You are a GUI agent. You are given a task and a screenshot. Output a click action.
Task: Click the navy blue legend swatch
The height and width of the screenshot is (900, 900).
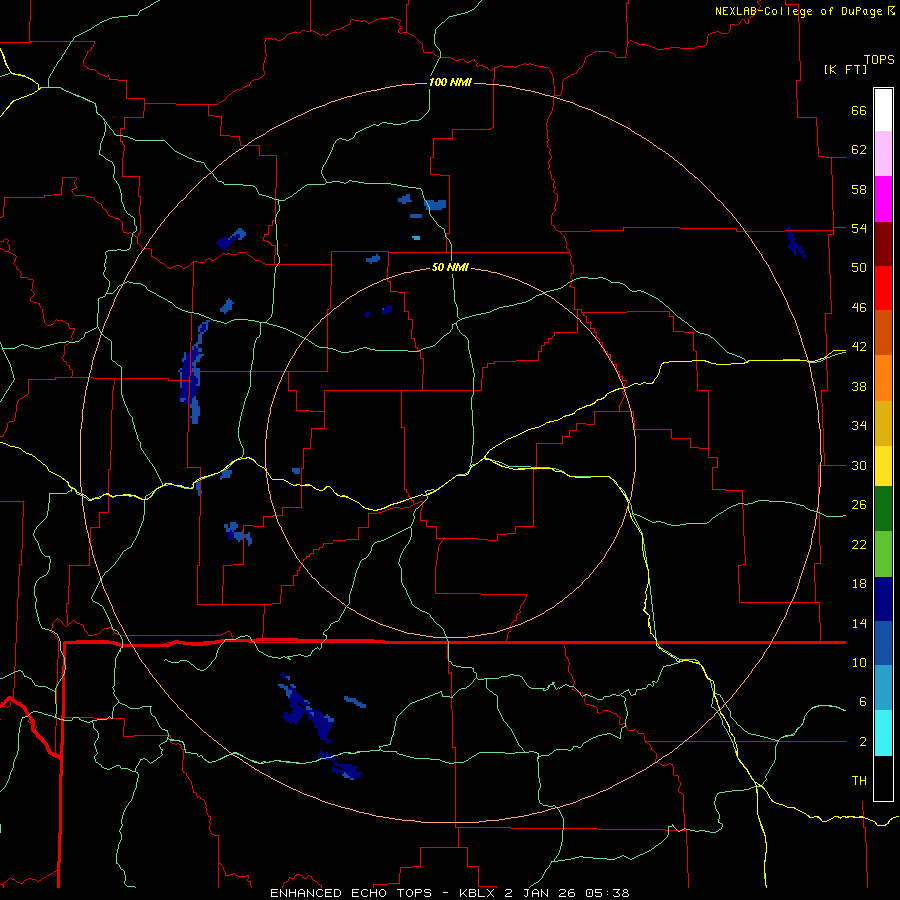(883, 599)
